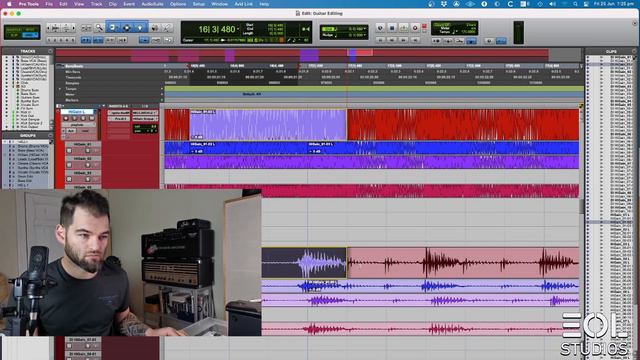The image size is (640, 360).
Task: Open the Nudge value dropdown
Action: point(364,36)
